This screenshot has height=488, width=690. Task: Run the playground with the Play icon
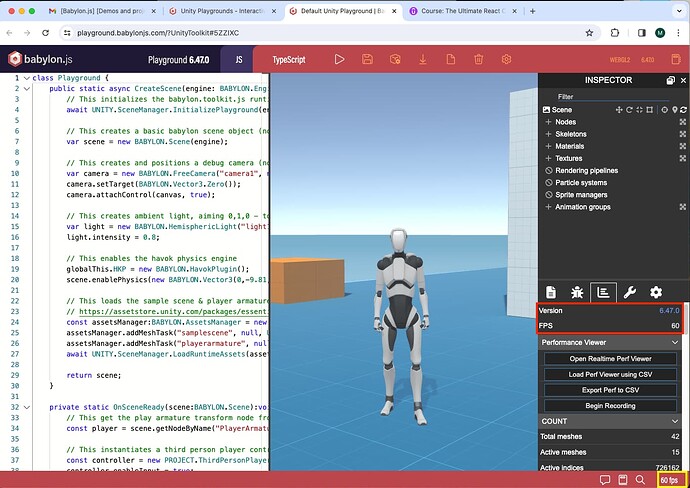pyautogui.click(x=340, y=60)
